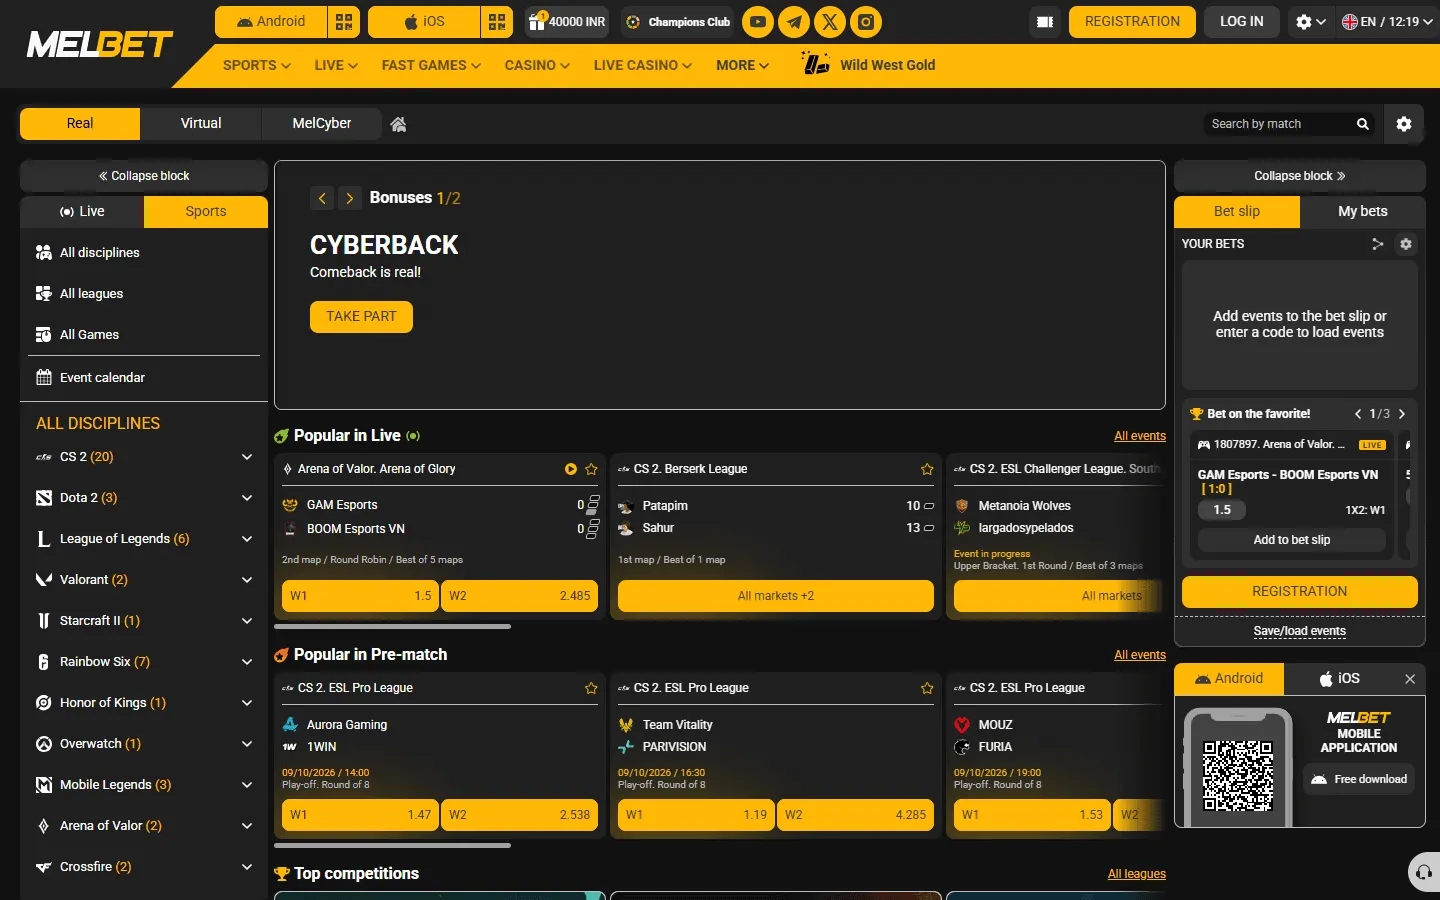Switch to the My bets tab
The width and height of the screenshot is (1440, 900).
[1363, 212]
